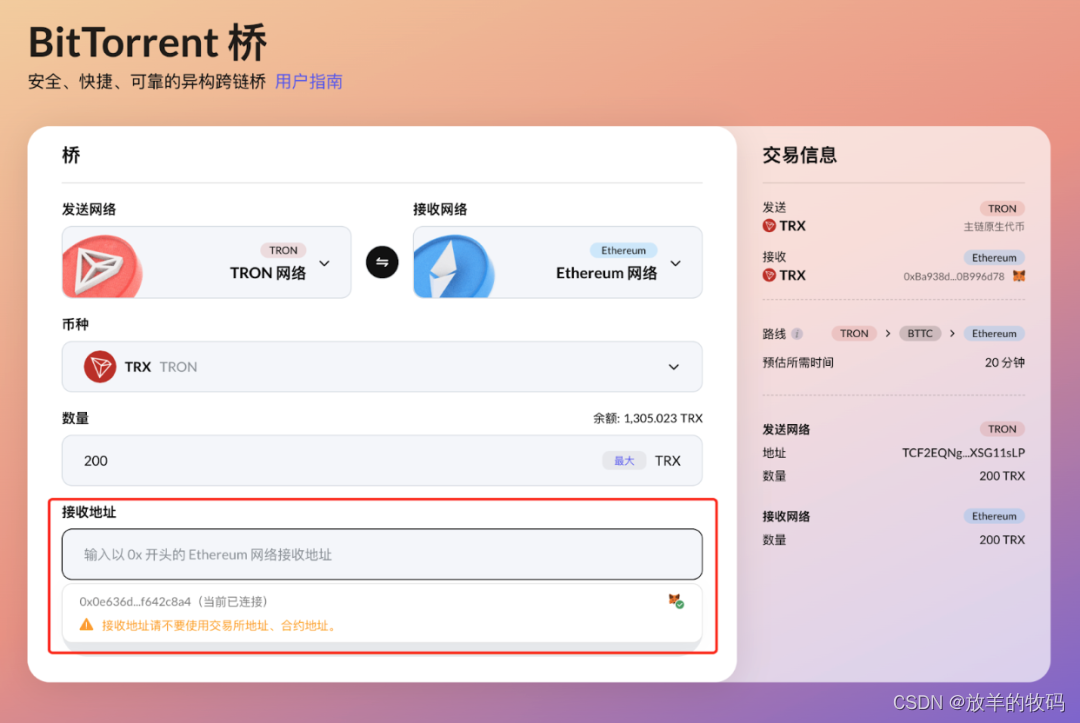Click the 最大 max amount button
1080x723 pixels.
click(x=624, y=461)
